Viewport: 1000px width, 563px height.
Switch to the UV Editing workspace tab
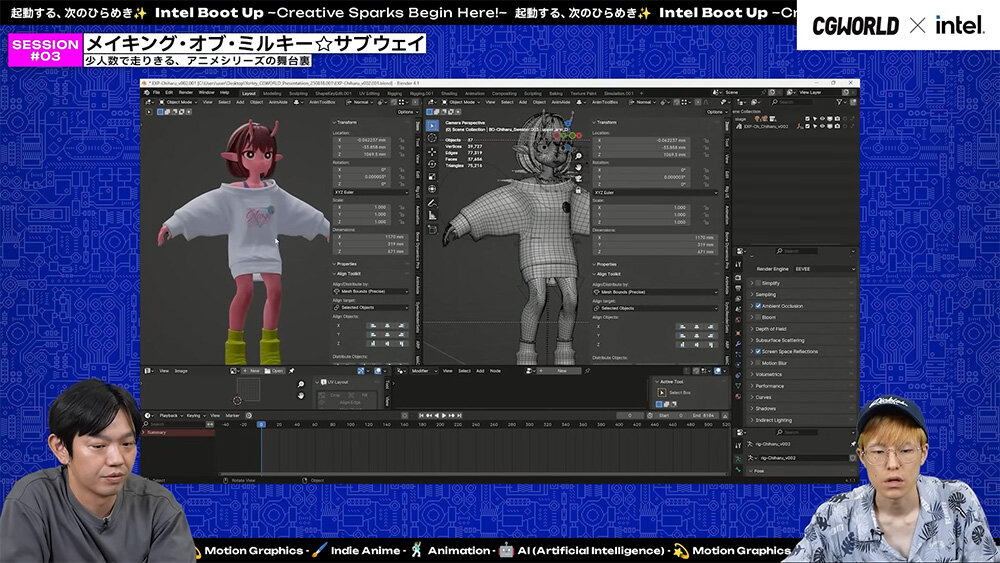point(369,93)
